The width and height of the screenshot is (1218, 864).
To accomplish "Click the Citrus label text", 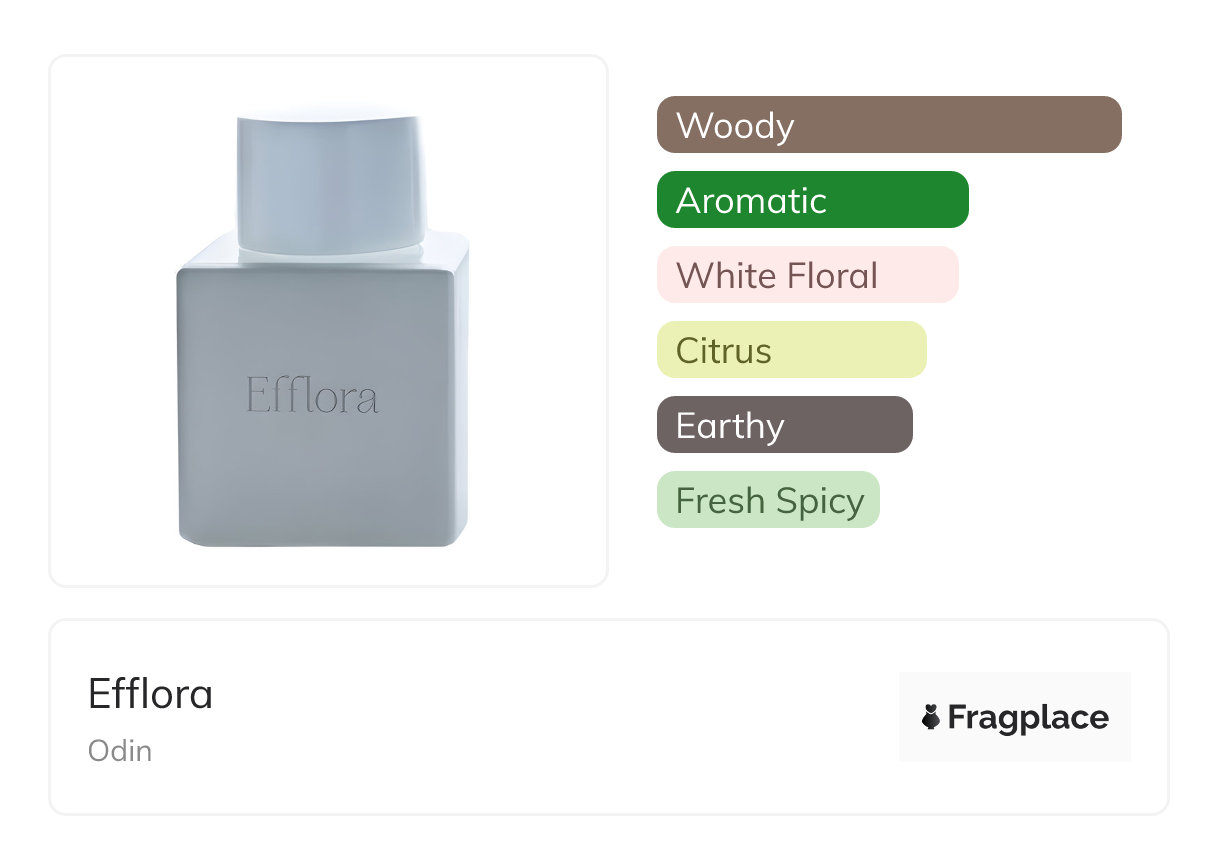I will pyautogui.click(x=724, y=351).
